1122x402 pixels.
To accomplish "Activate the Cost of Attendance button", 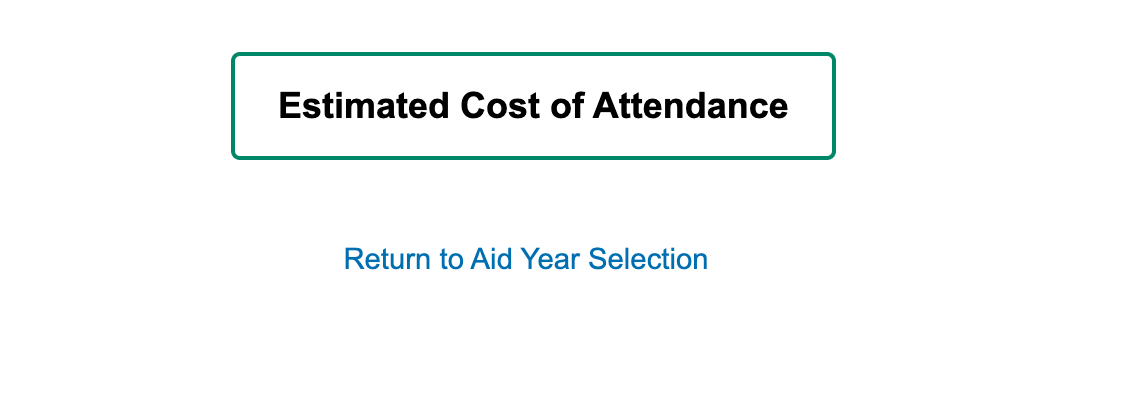I will 533,106.
